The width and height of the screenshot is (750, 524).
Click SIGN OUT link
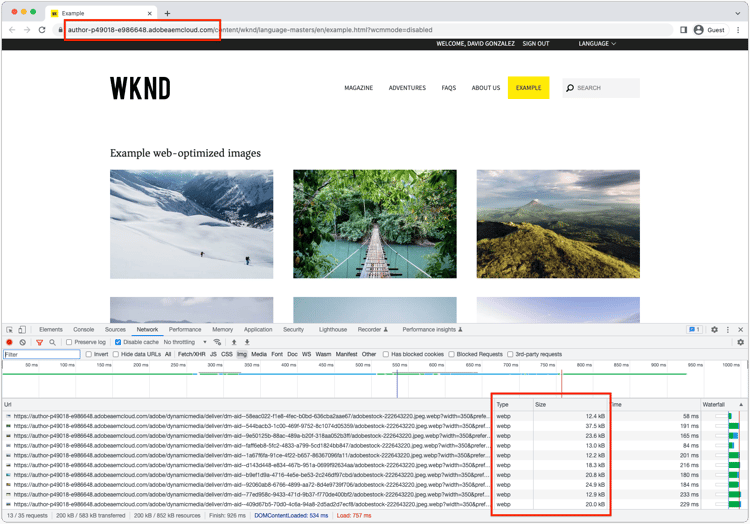pyautogui.click(x=536, y=44)
